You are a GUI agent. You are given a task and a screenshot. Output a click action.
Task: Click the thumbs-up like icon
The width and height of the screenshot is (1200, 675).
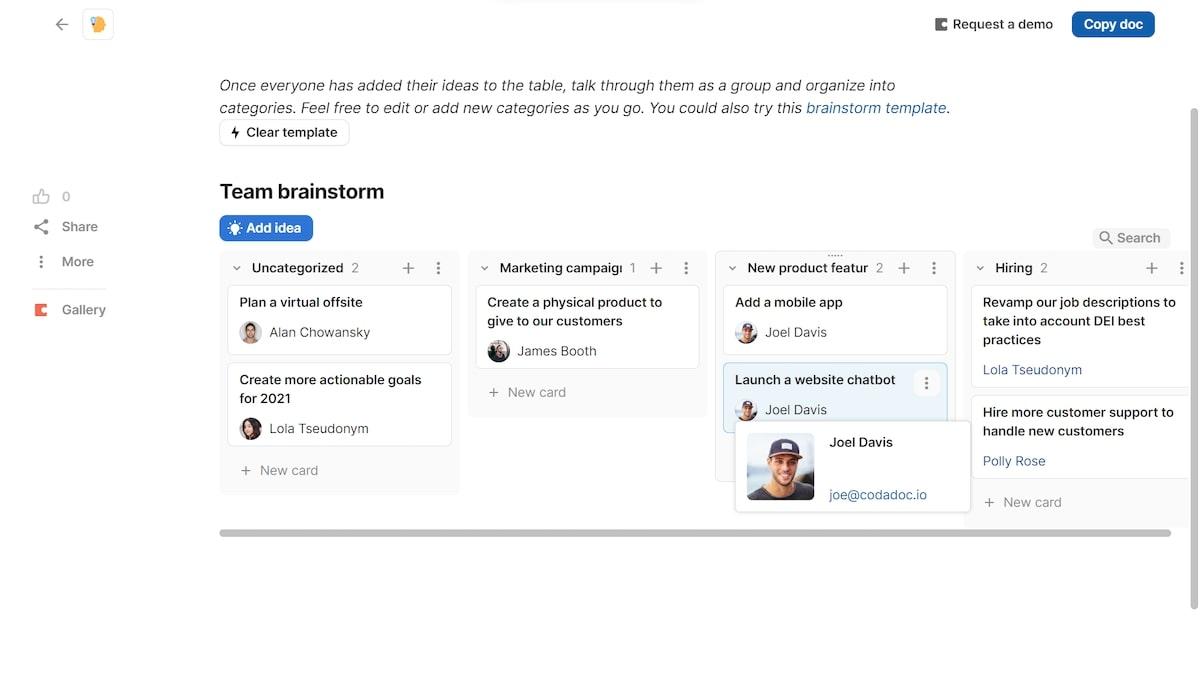41,197
